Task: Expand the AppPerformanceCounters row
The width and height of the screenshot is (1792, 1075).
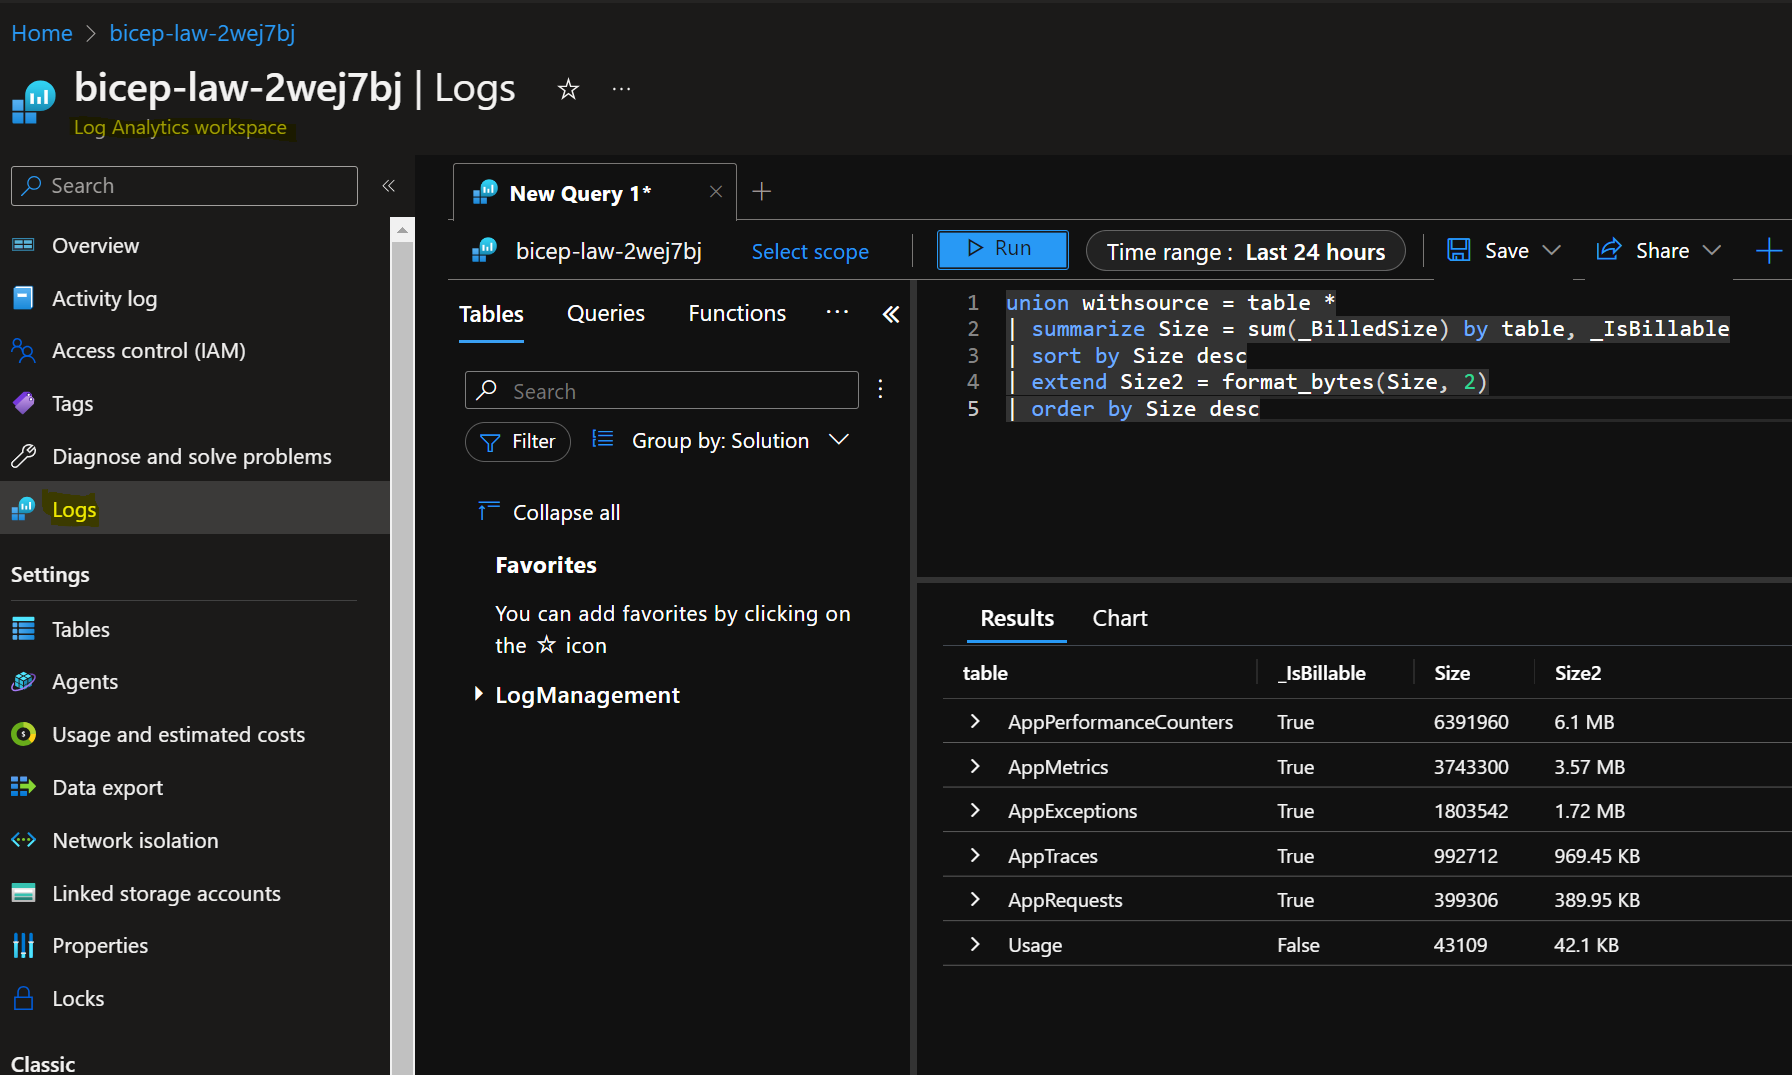Action: point(975,721)
